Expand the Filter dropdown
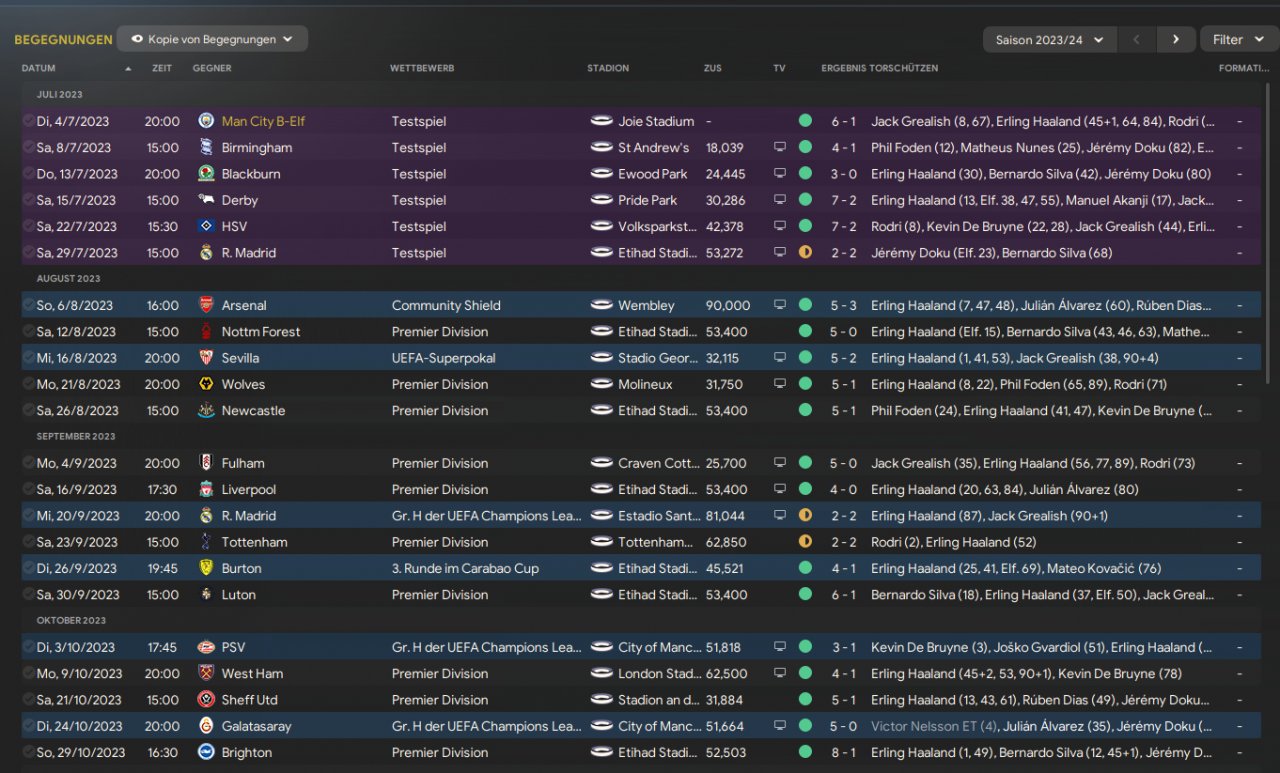The width and height of the screenshot is (1280, 773). click(x=1238, y=40)
